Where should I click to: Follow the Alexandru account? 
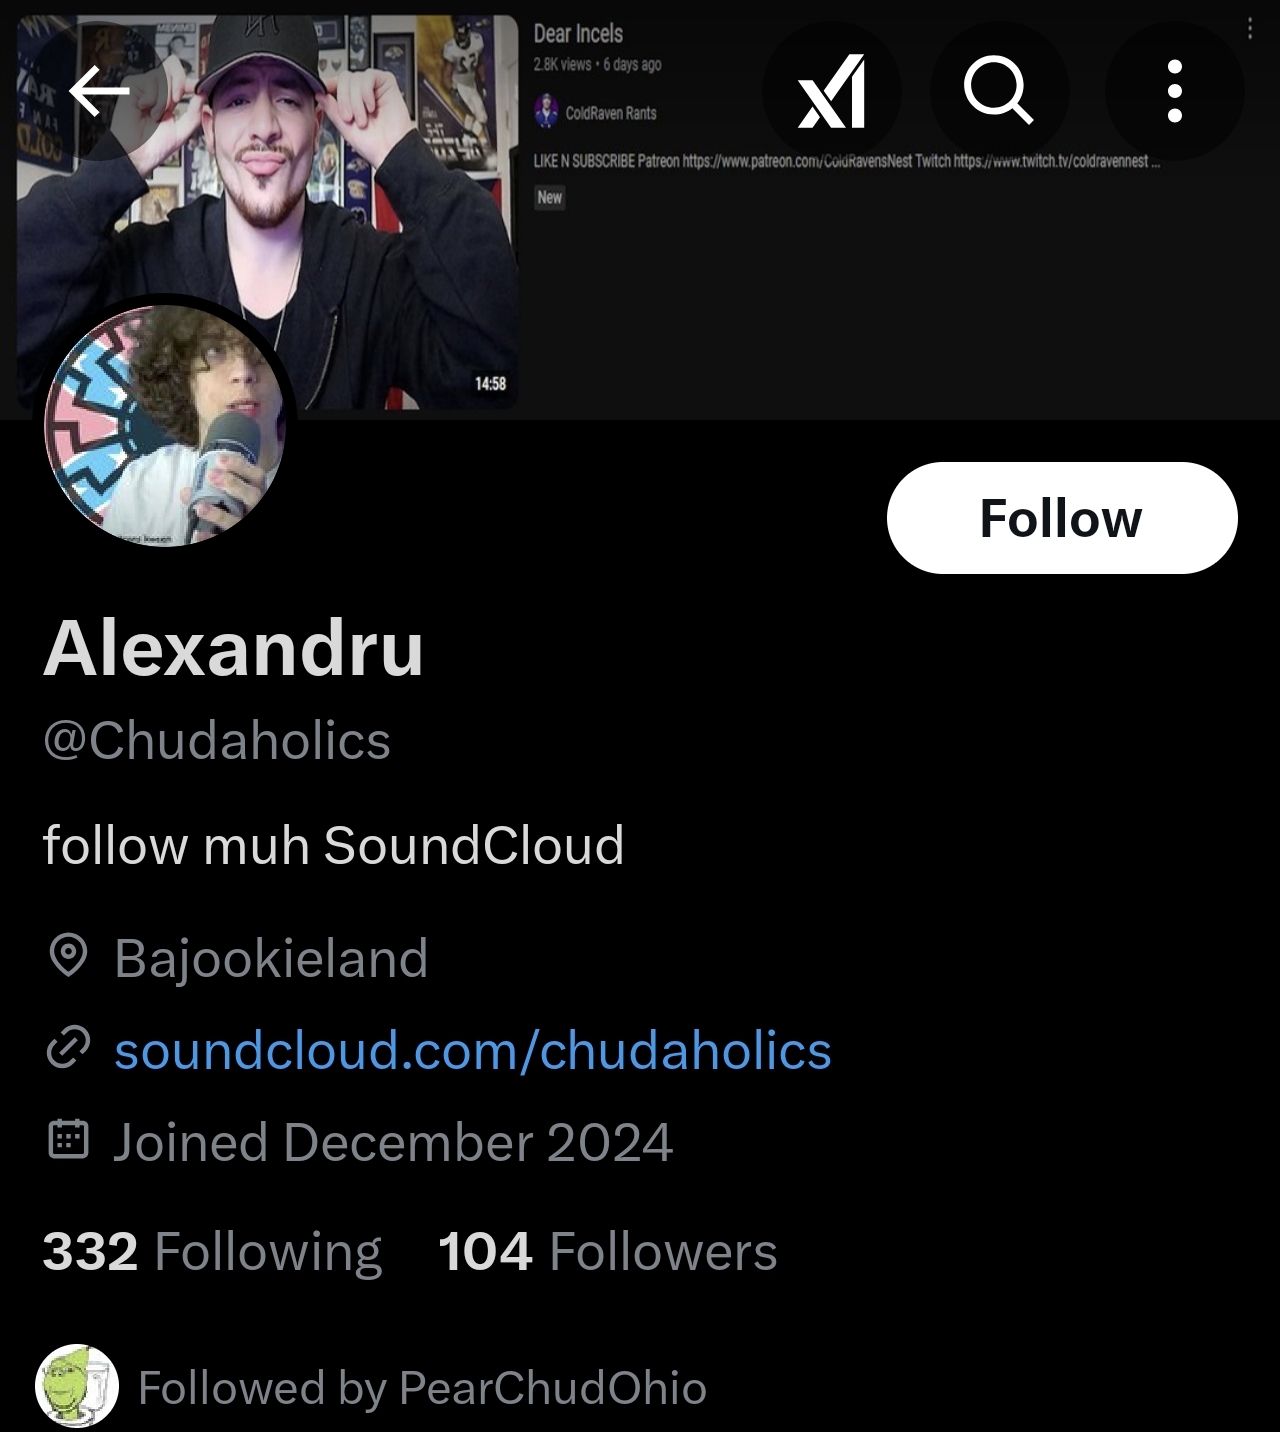(x=1062, y=518)
